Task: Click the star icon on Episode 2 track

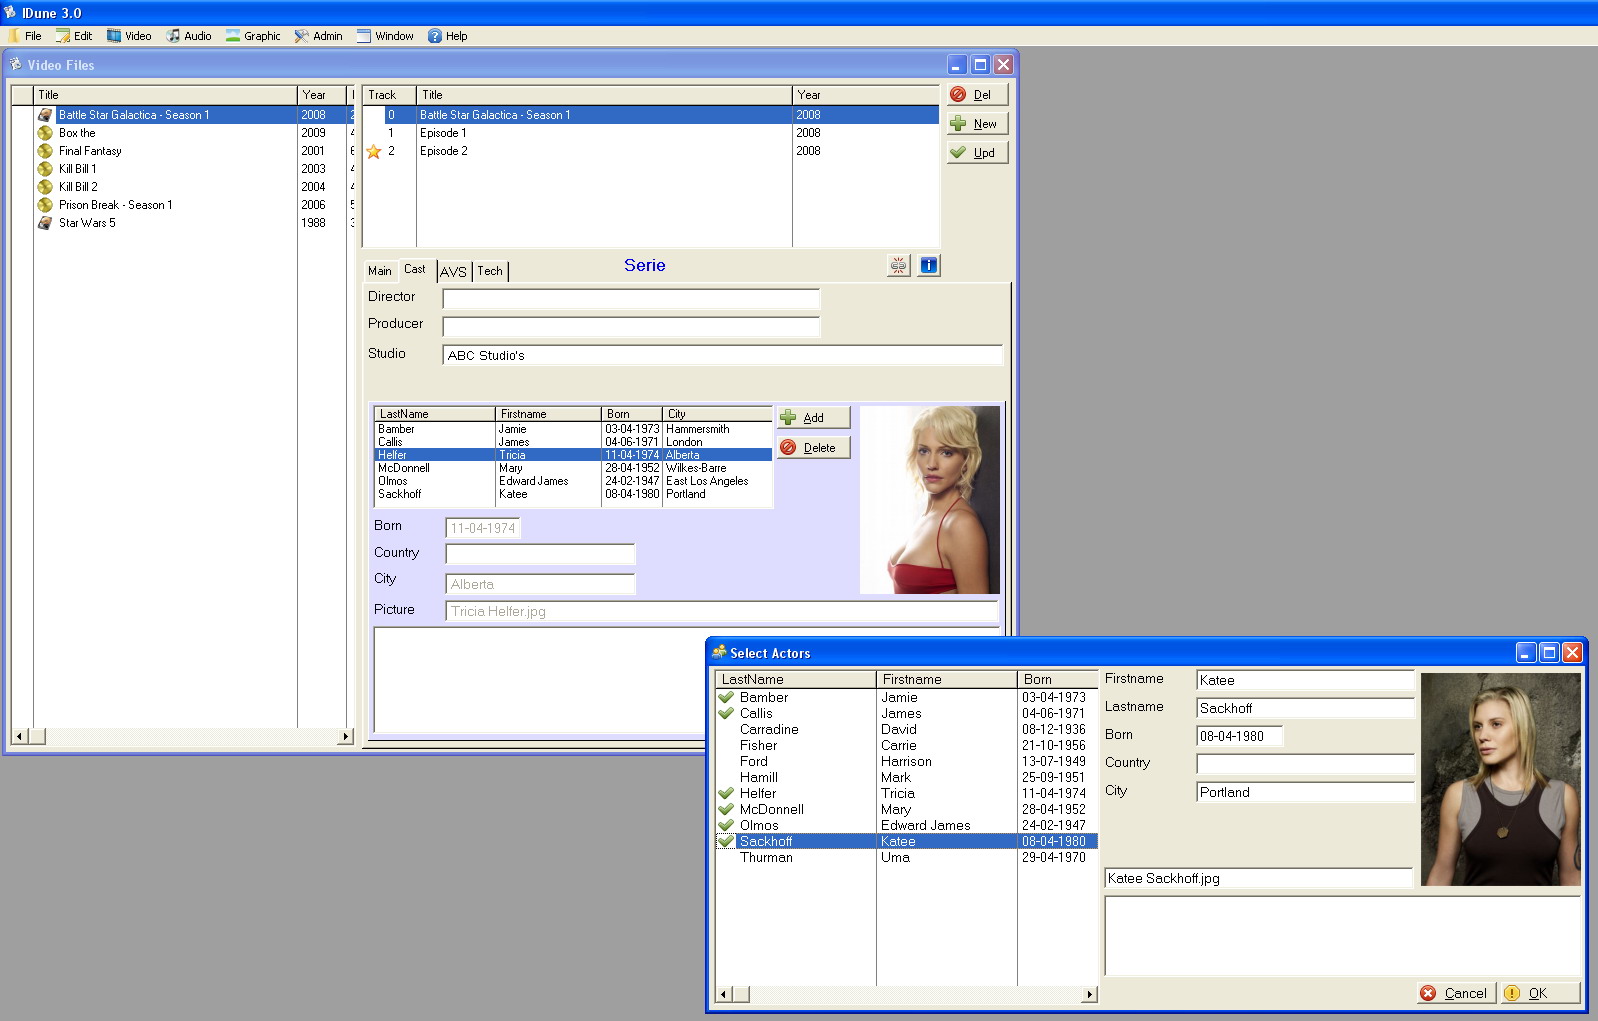Action: pos(374,152)
